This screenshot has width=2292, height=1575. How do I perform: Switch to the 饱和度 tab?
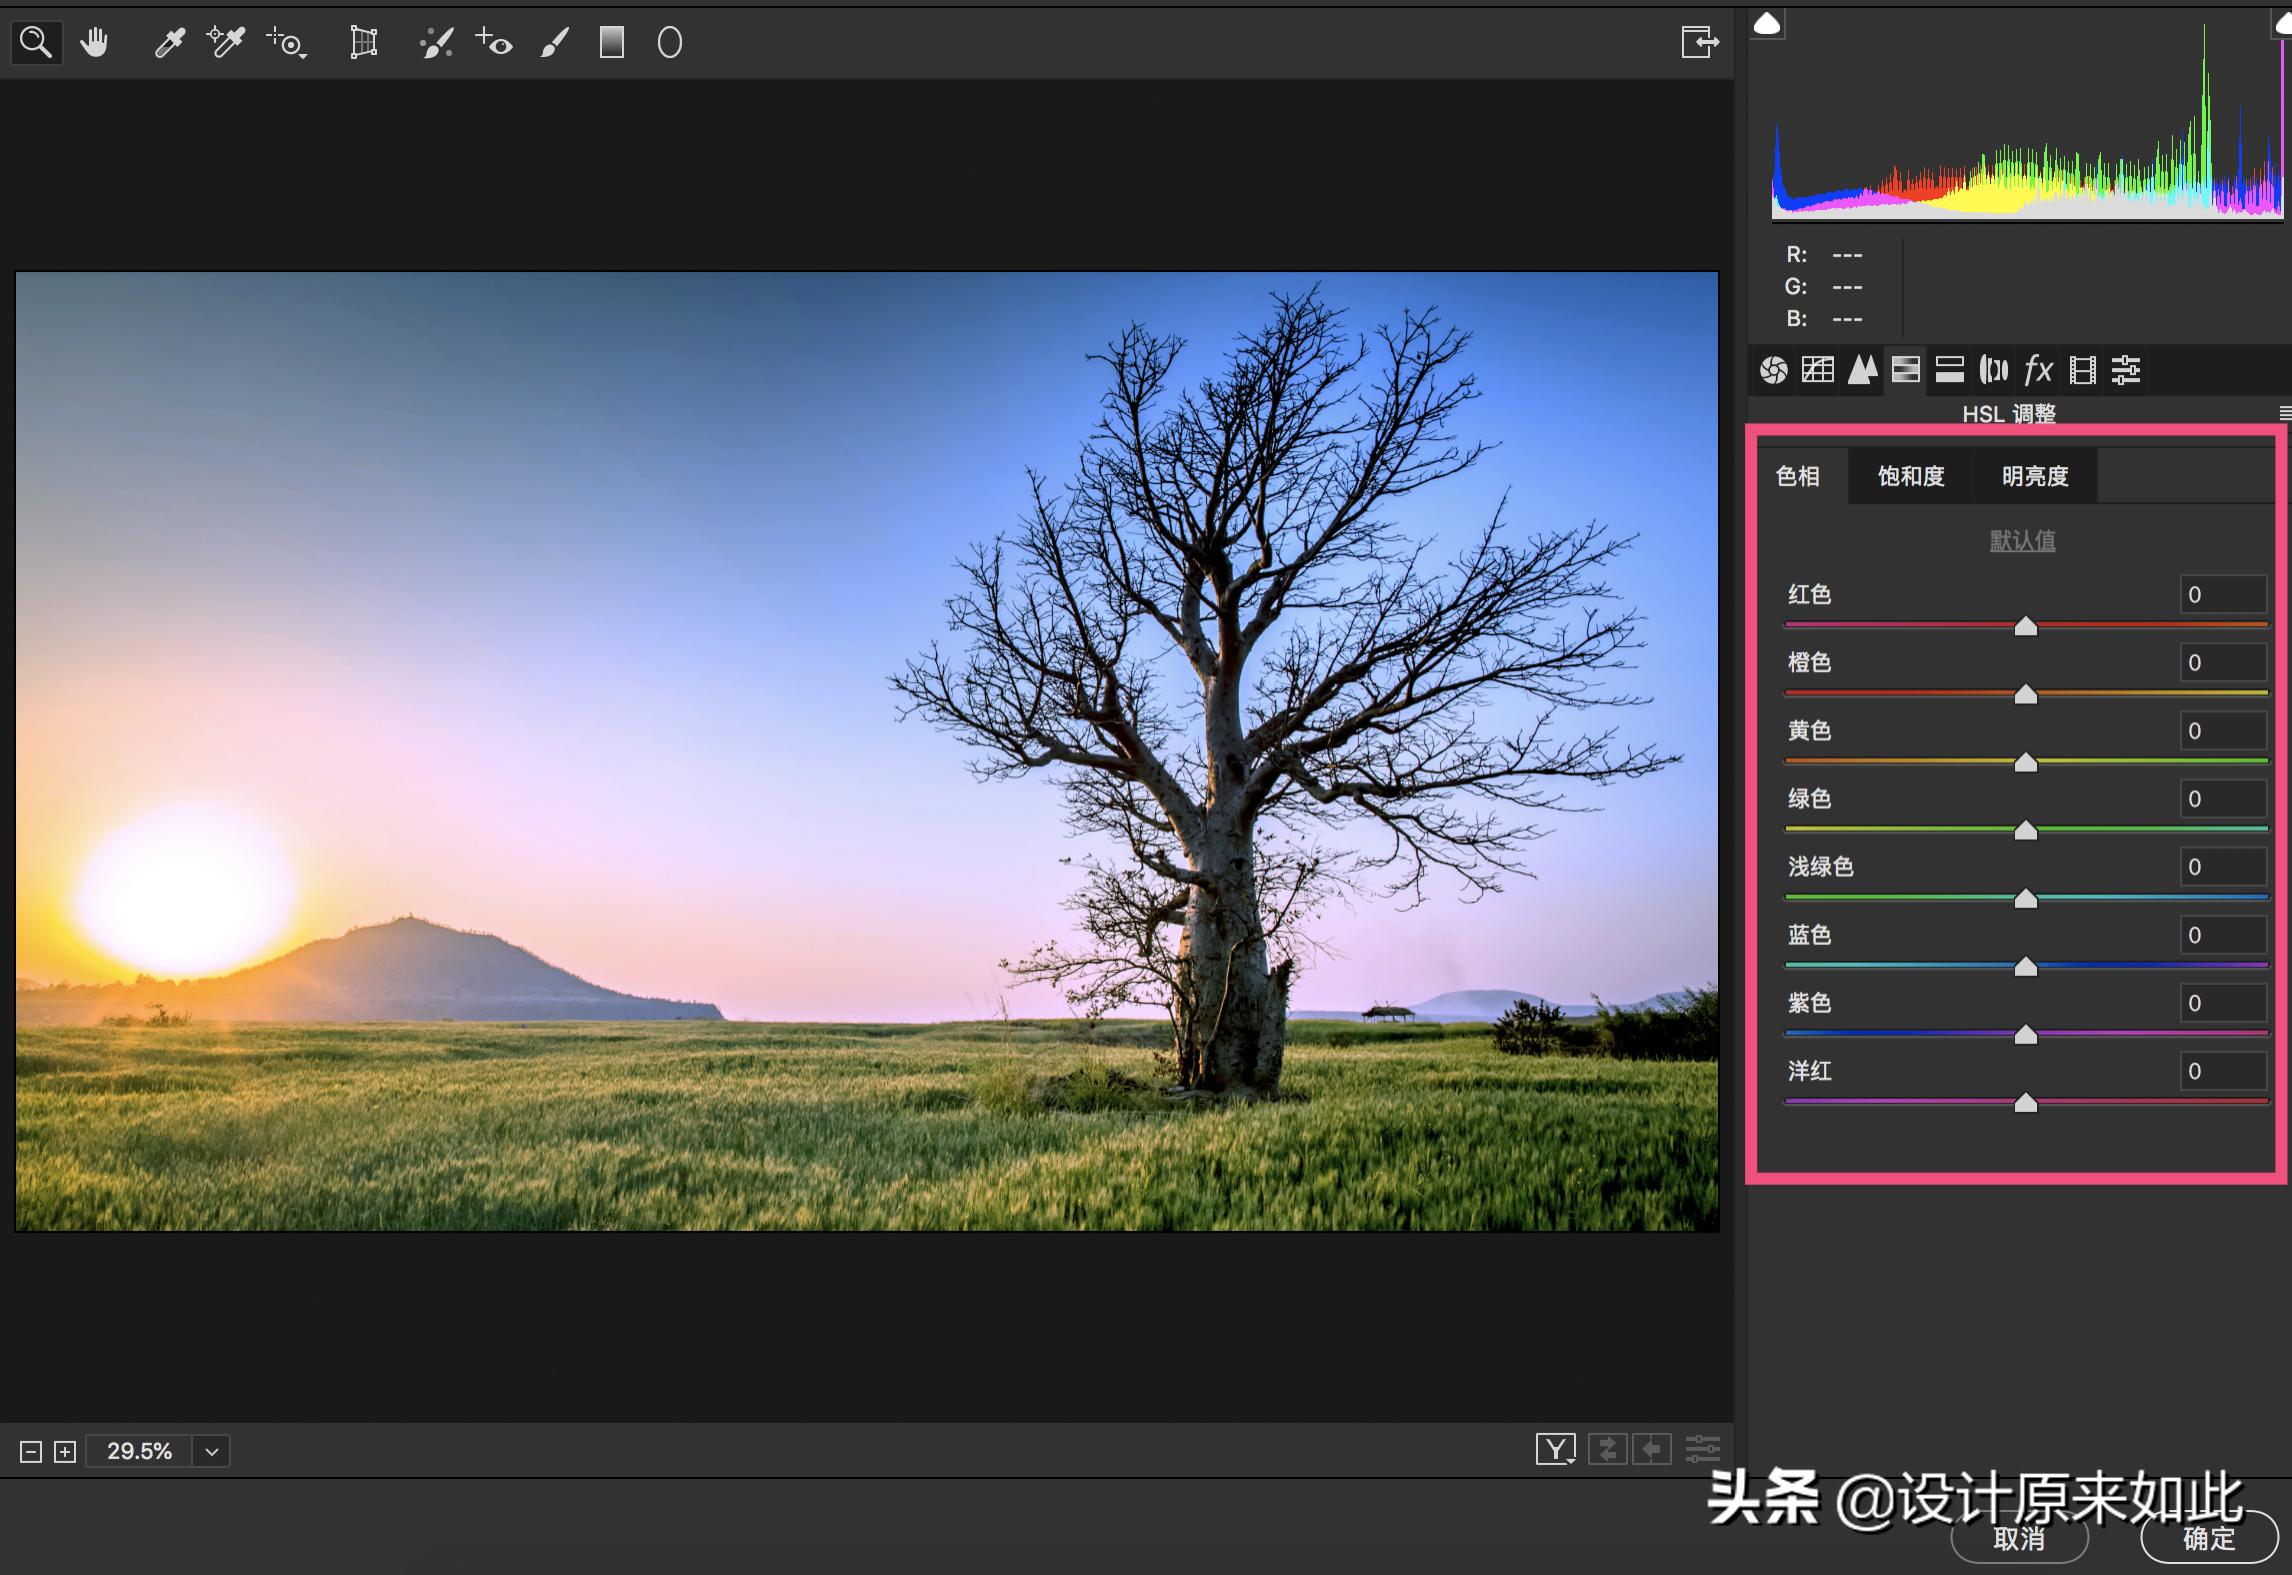[1910, 476]
